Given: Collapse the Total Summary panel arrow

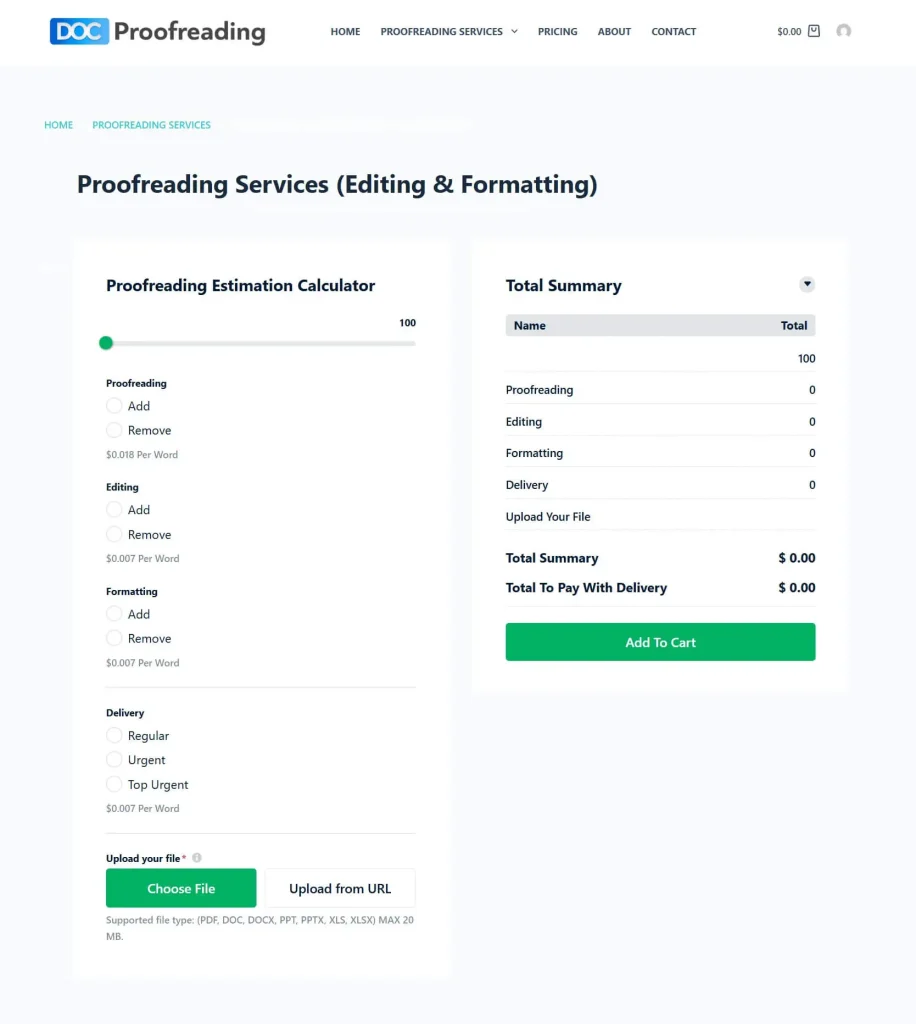Looking at the screenshot, I should pyautogui.click(x=807, y=285).
